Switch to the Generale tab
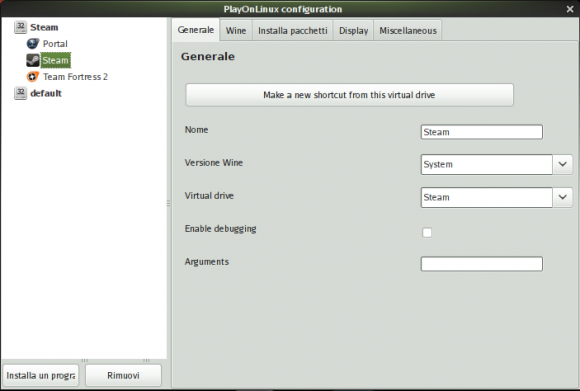Image resolution: width=580 pixels, height=391 pixels. tap(196, 30)
